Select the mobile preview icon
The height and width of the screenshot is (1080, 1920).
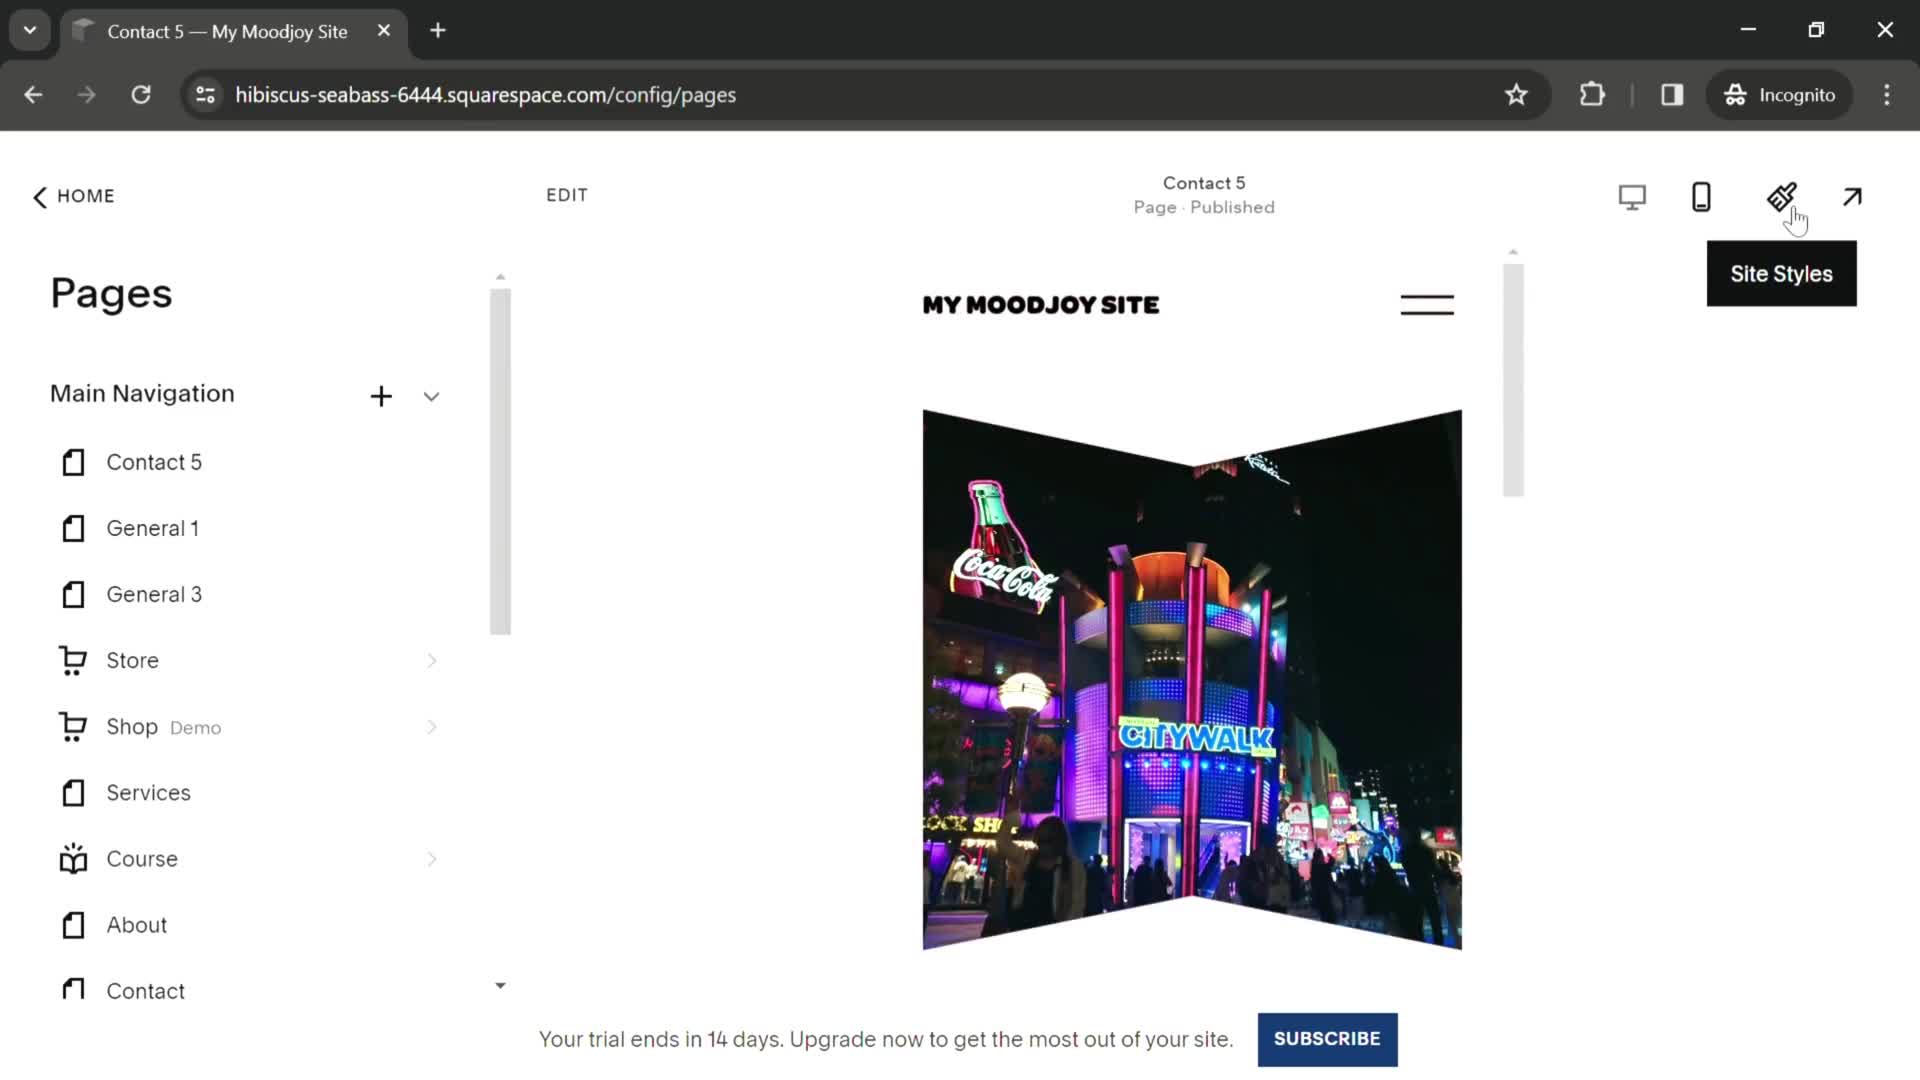(1701, 196)
